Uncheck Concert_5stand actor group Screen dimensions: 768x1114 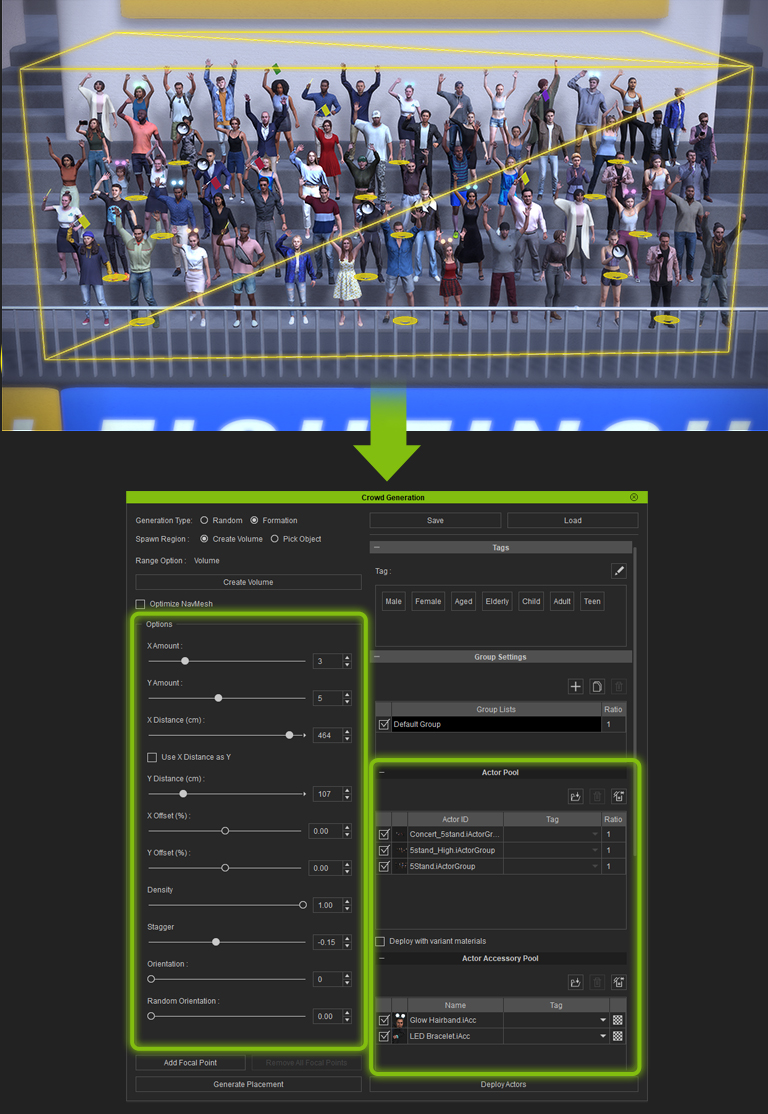pyautogui.click(x=384, y=833)
